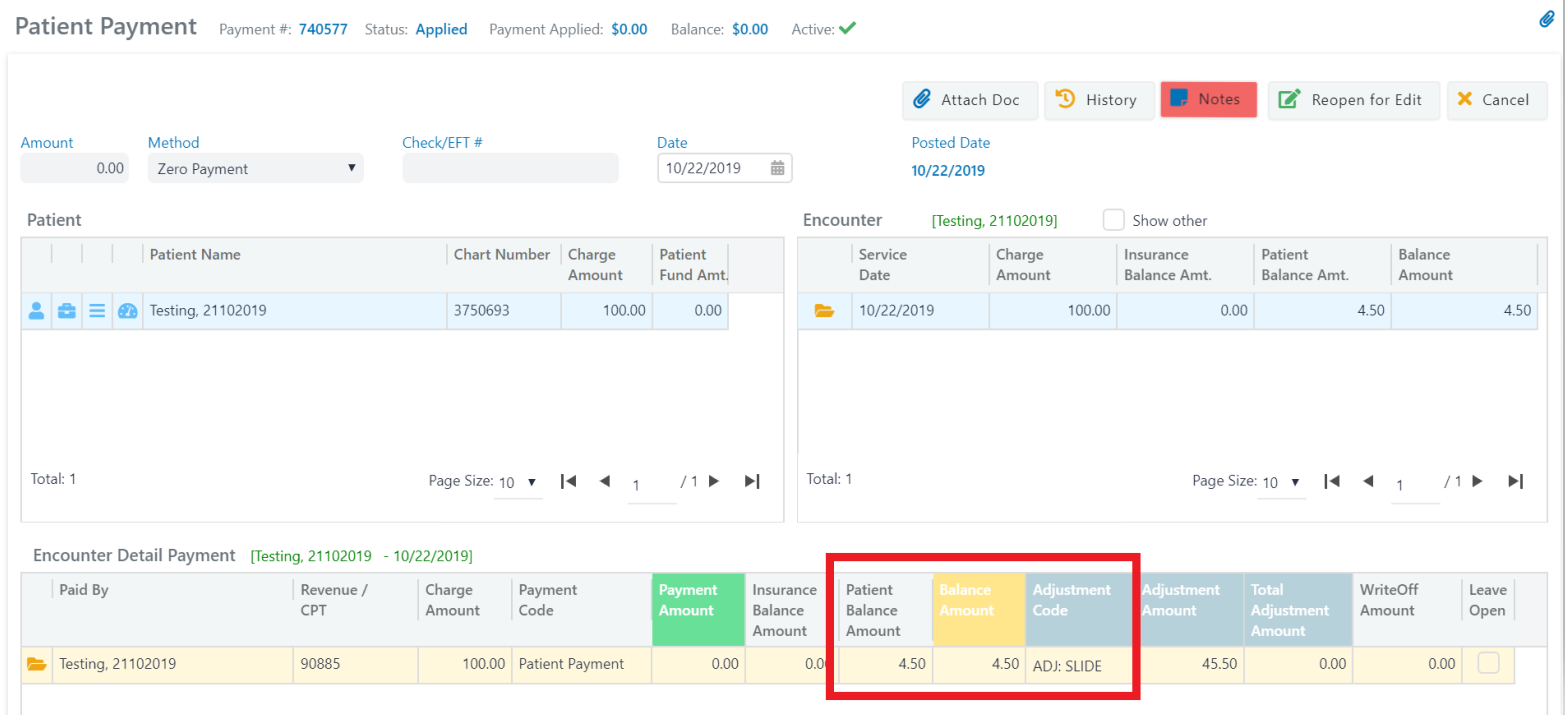
Task: Open the calendar picker in Date field
Action: click(777, 168)
